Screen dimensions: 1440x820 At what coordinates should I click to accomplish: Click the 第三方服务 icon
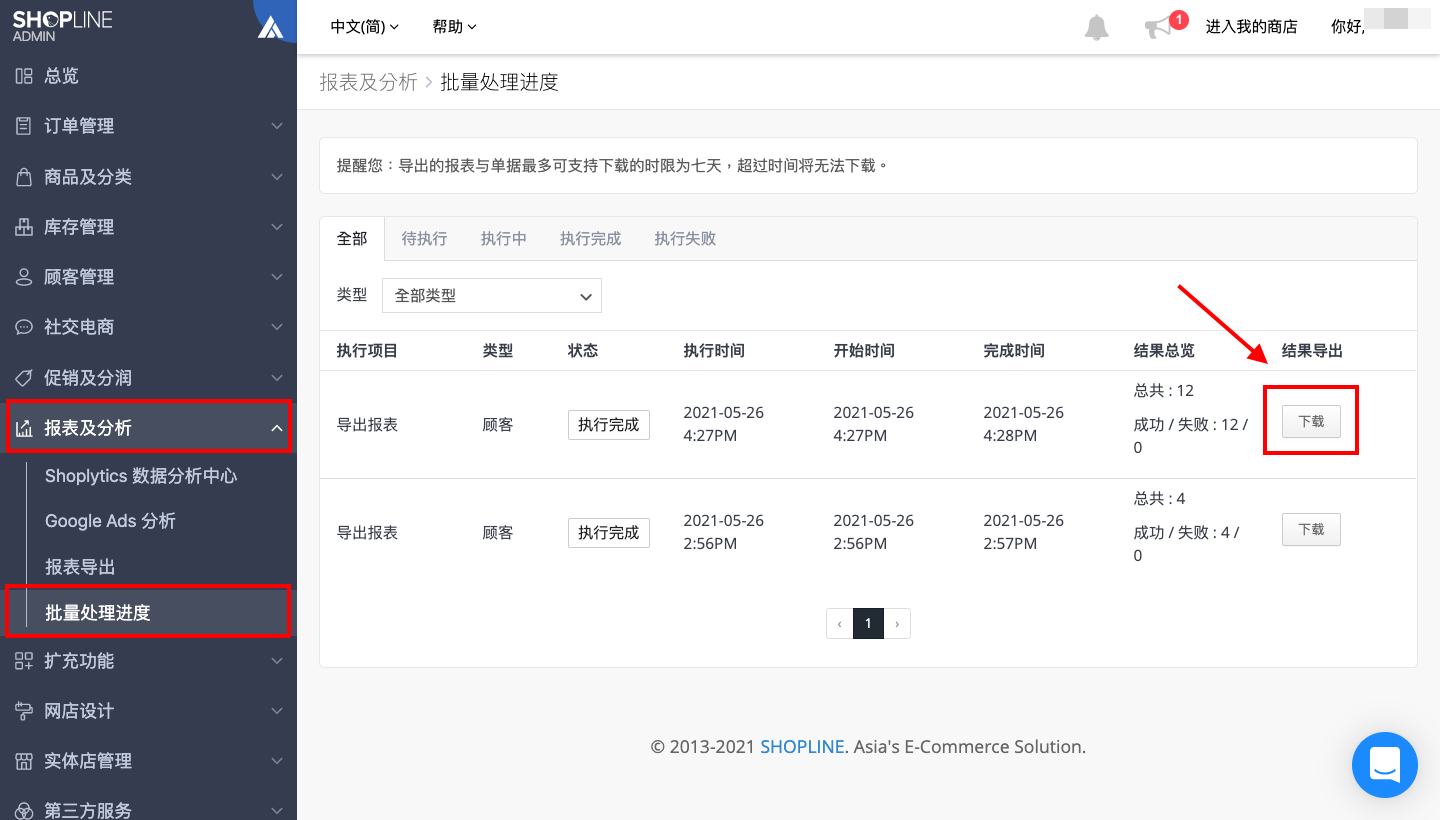coord(24,810)
